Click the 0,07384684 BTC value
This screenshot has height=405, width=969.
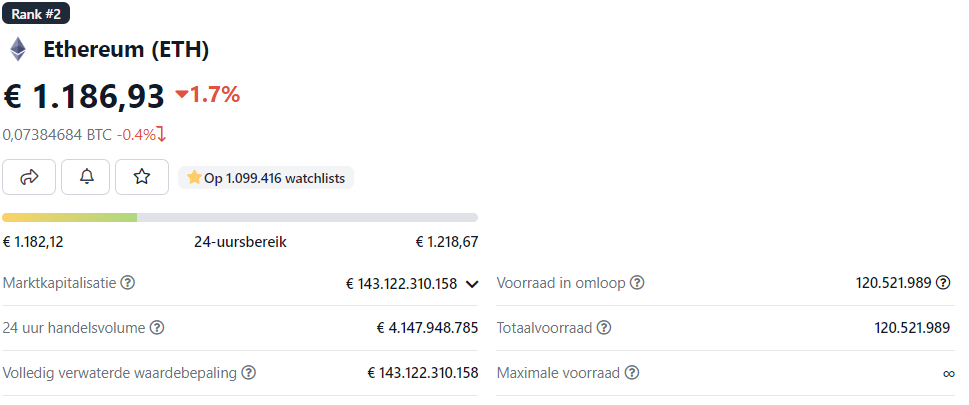click(x=57, y=134)
